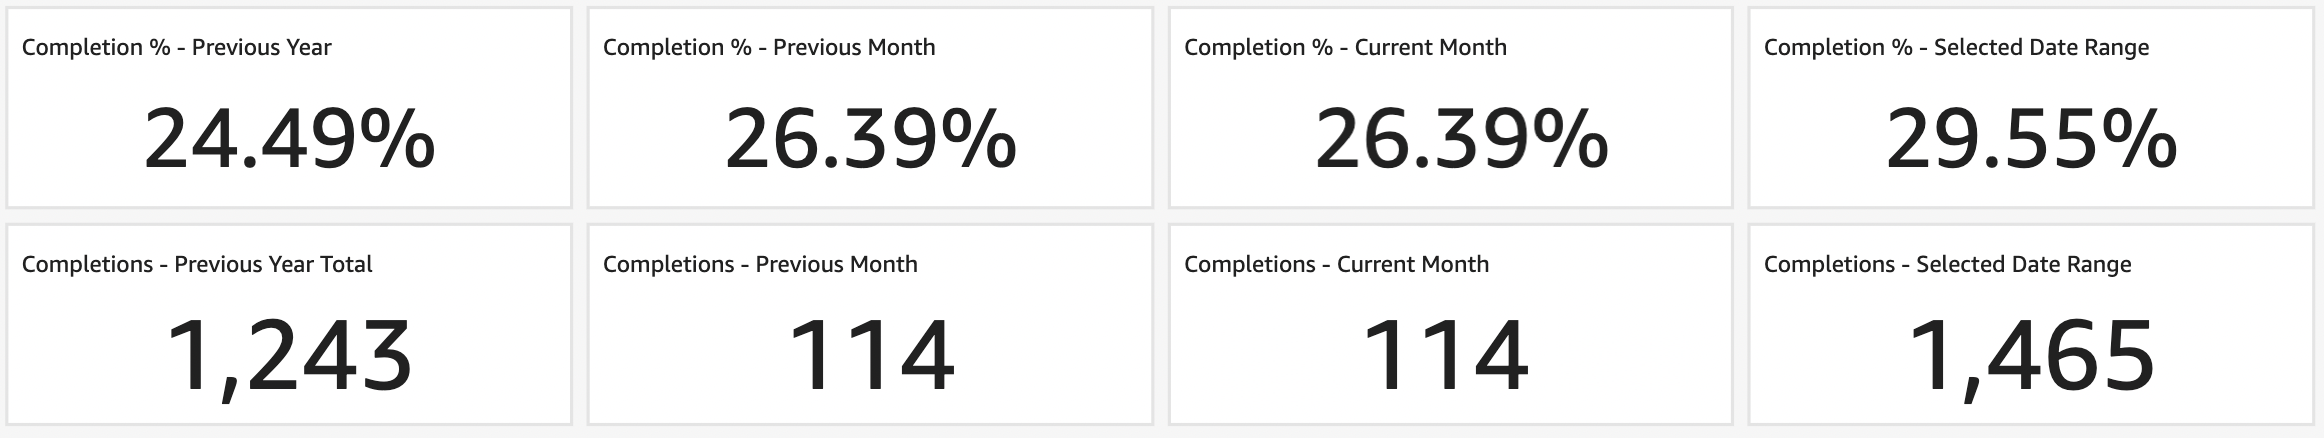Click the 'Completion % - Previous Year' title
The height and width of the screenshot is (438, 2324).
[176, 47]
